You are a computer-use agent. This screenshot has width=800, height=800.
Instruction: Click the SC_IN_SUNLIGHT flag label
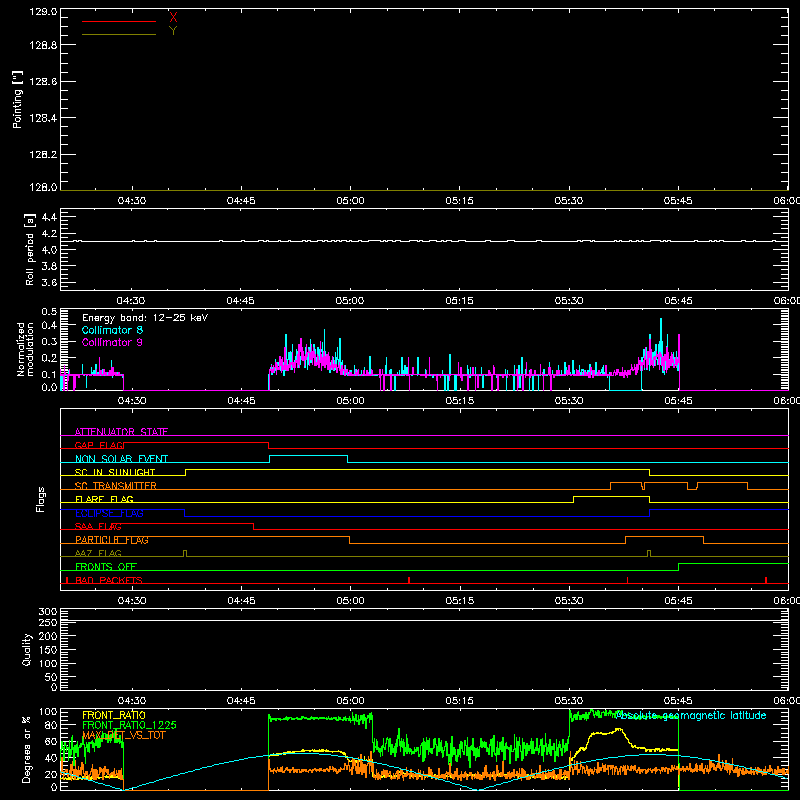115,472
